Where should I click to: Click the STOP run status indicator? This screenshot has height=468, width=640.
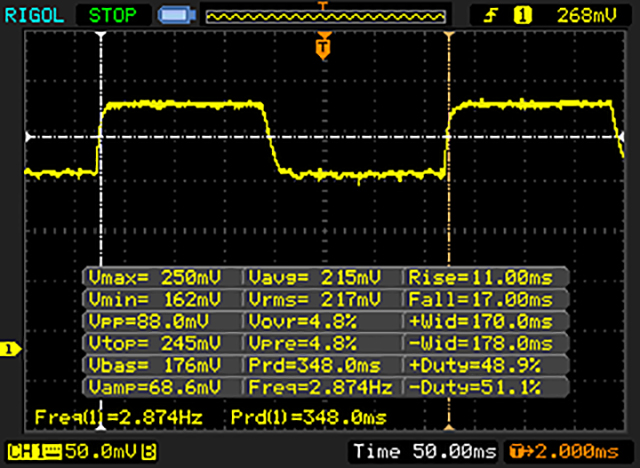(x=112, y=16)
